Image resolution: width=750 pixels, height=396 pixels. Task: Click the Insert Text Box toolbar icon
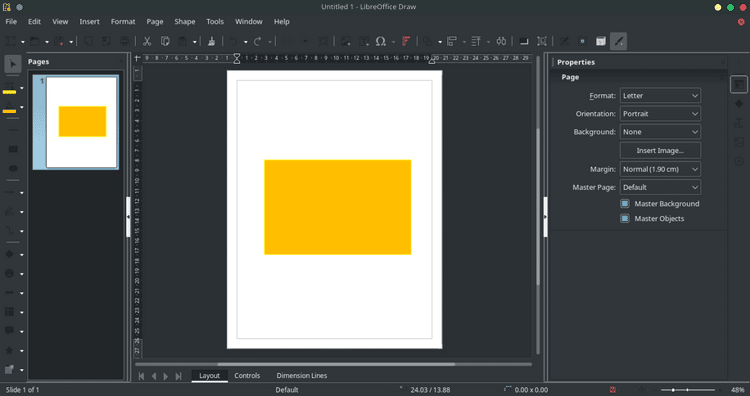[364, 41]
